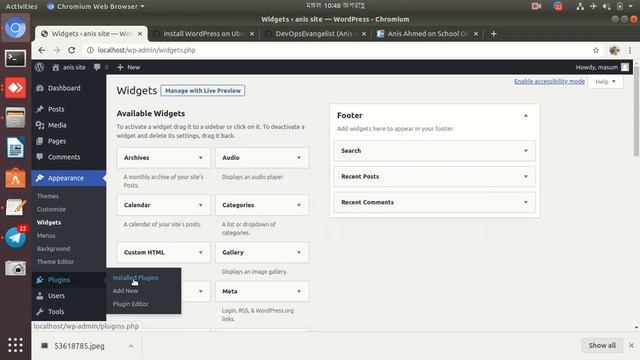Click Show all downloads button
This screenshot has height=360, width=640.
coord(602,345)
